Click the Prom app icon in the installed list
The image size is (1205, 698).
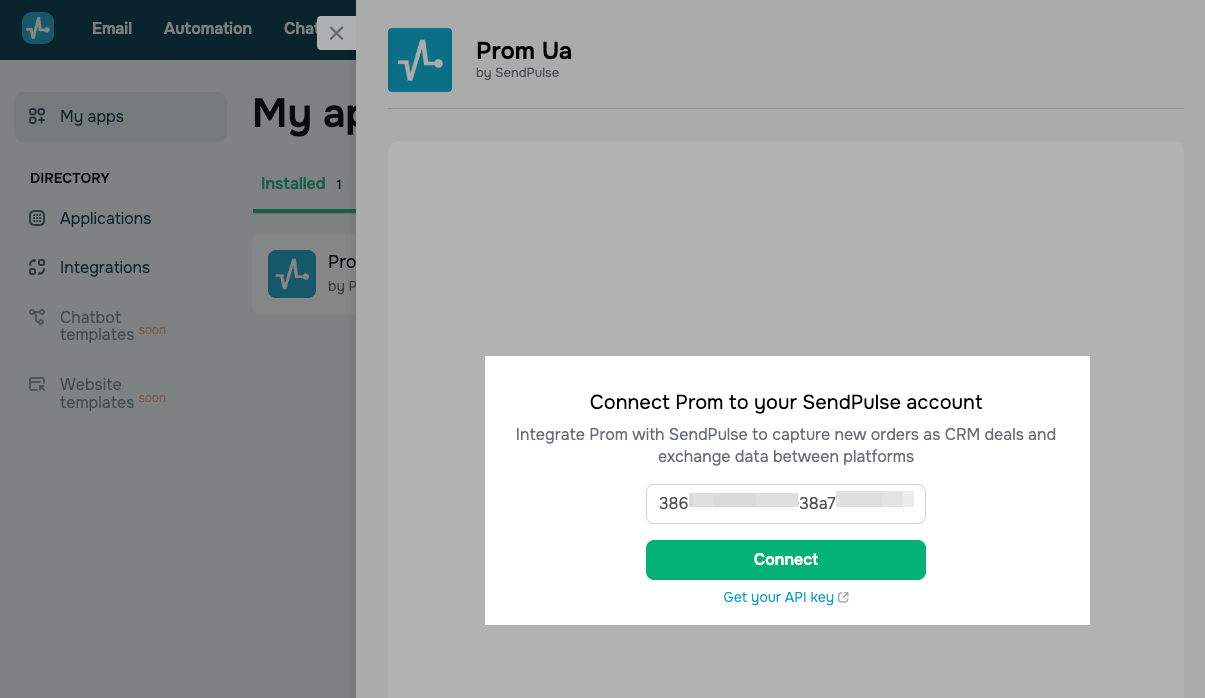point(292,274)
